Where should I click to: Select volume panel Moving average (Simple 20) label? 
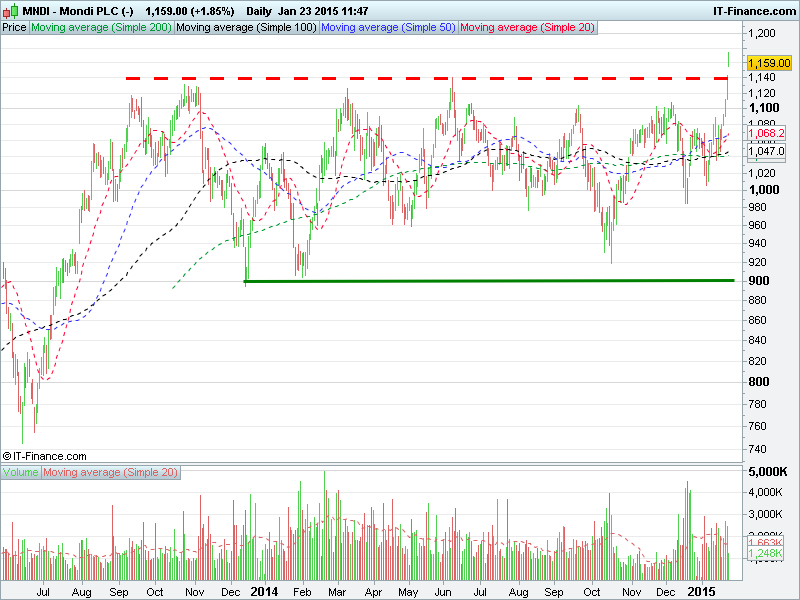pyautogui.click(x=110, y=472)
